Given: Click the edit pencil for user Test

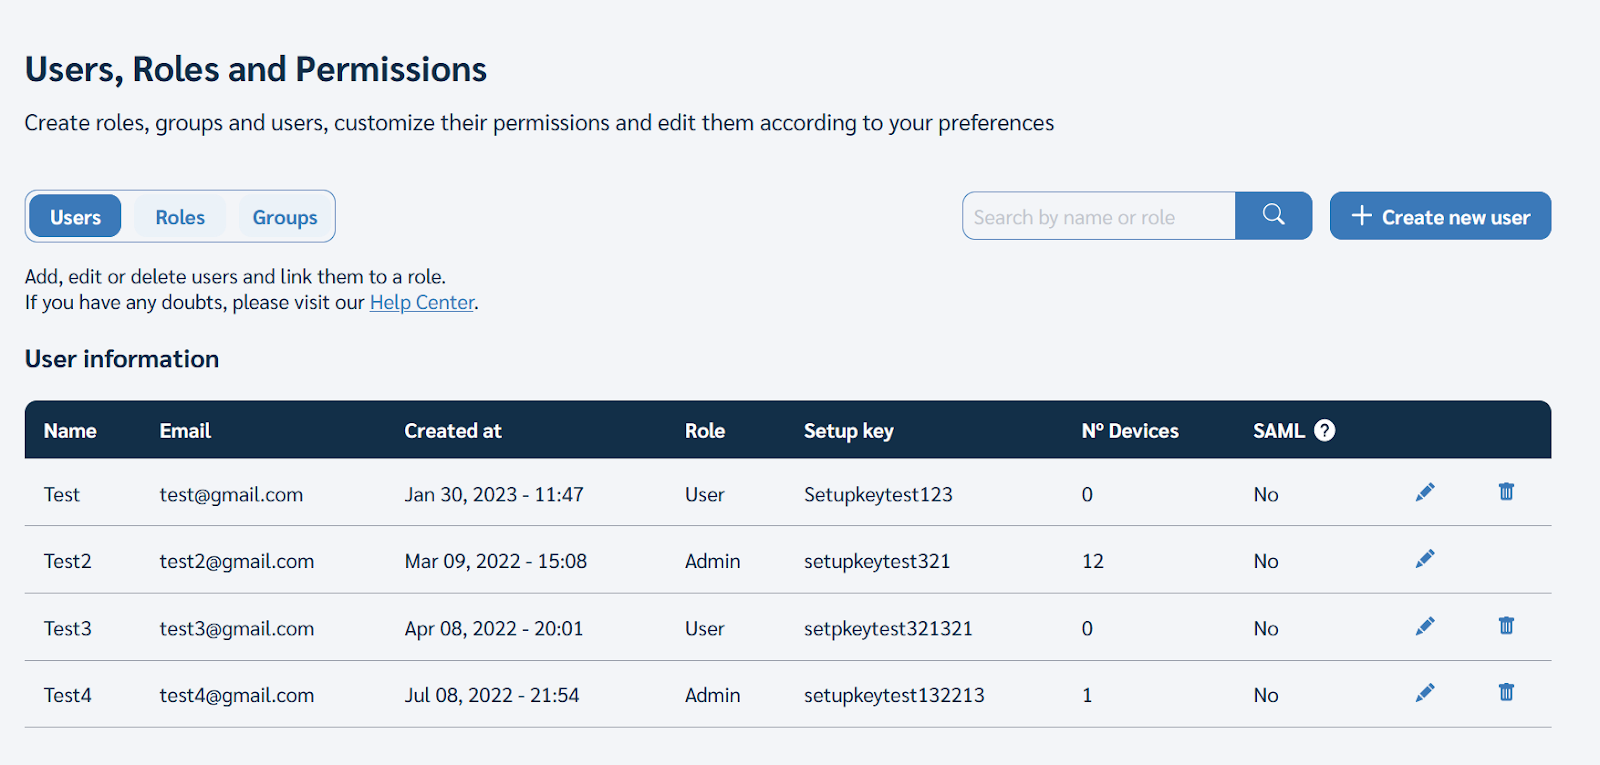Looking at the screenshot, I should [x=1425, y=492].
